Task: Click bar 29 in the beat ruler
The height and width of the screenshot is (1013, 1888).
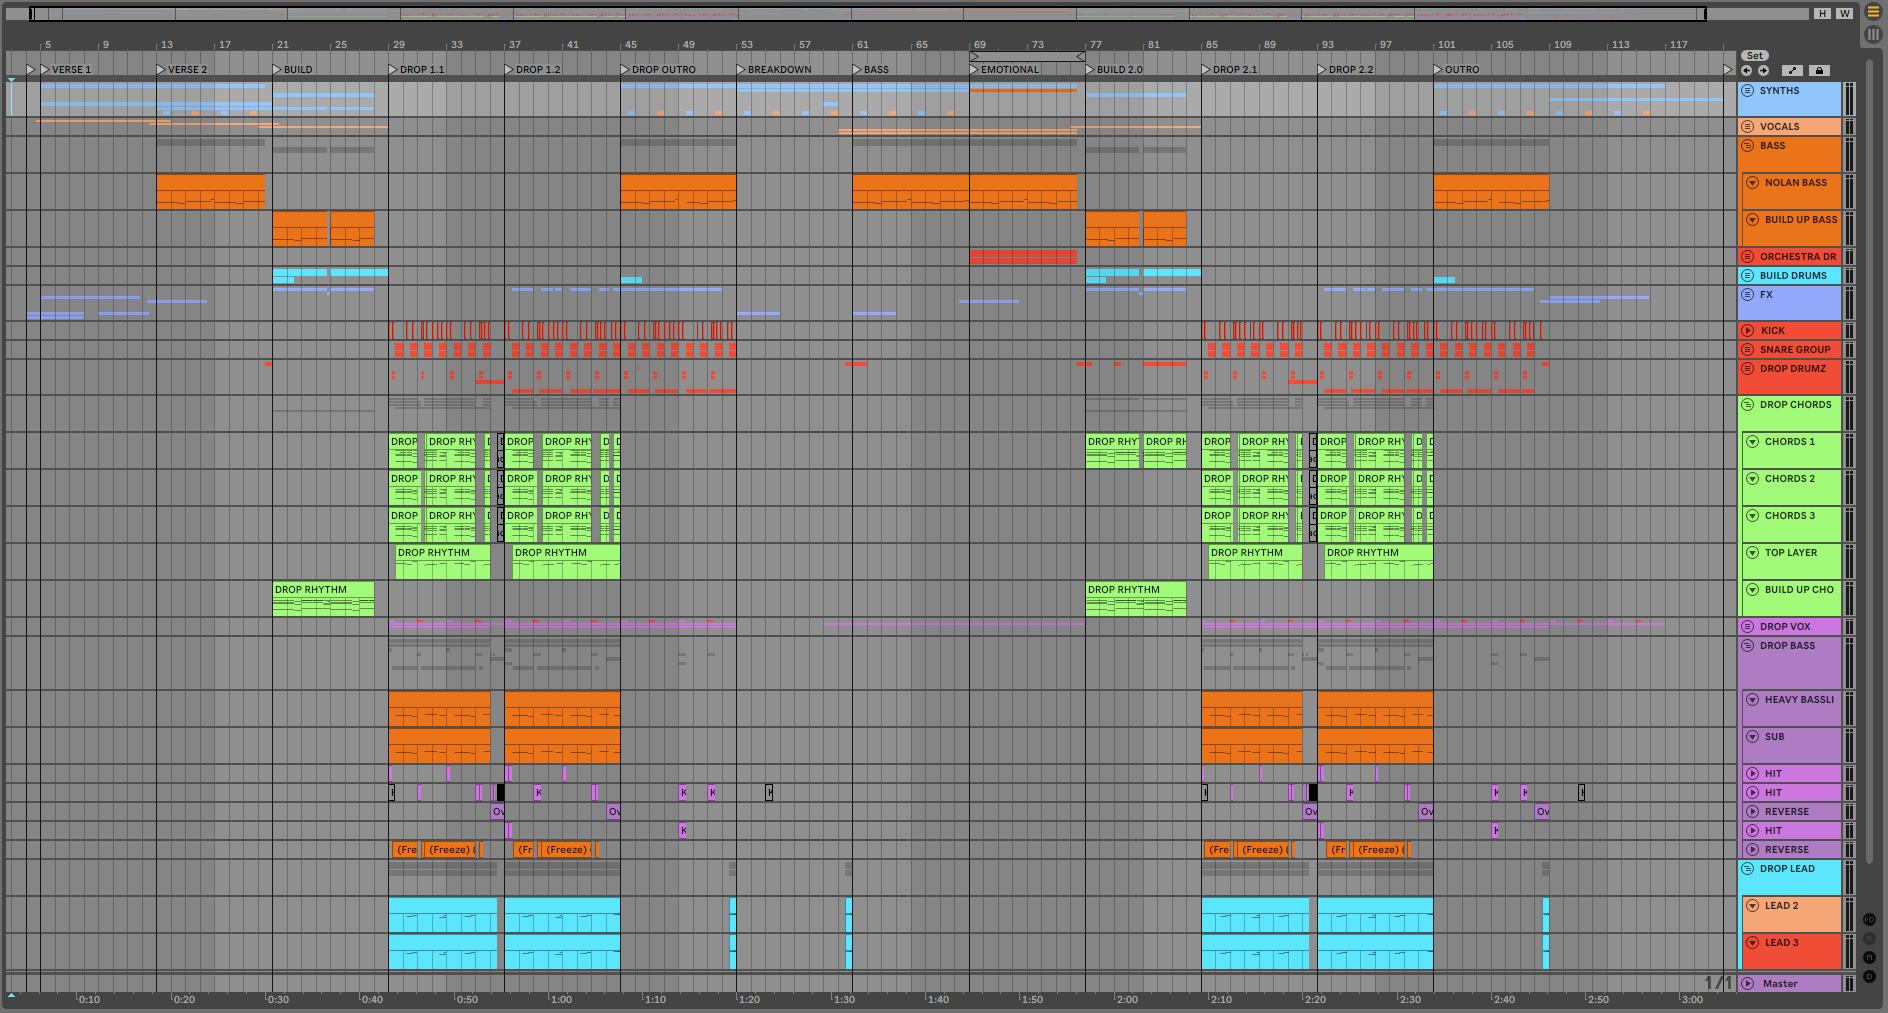Action: click(397, 45)
